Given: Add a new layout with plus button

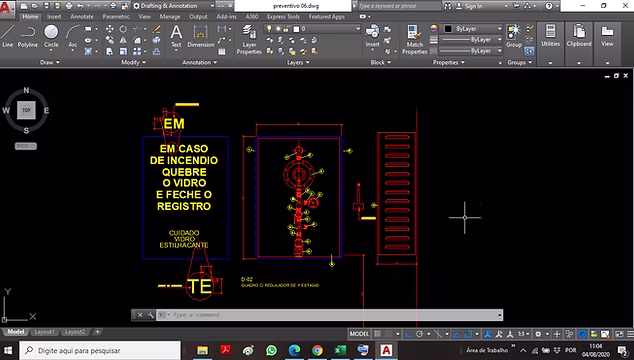Looking at the screenshot, I should point(97,332).
